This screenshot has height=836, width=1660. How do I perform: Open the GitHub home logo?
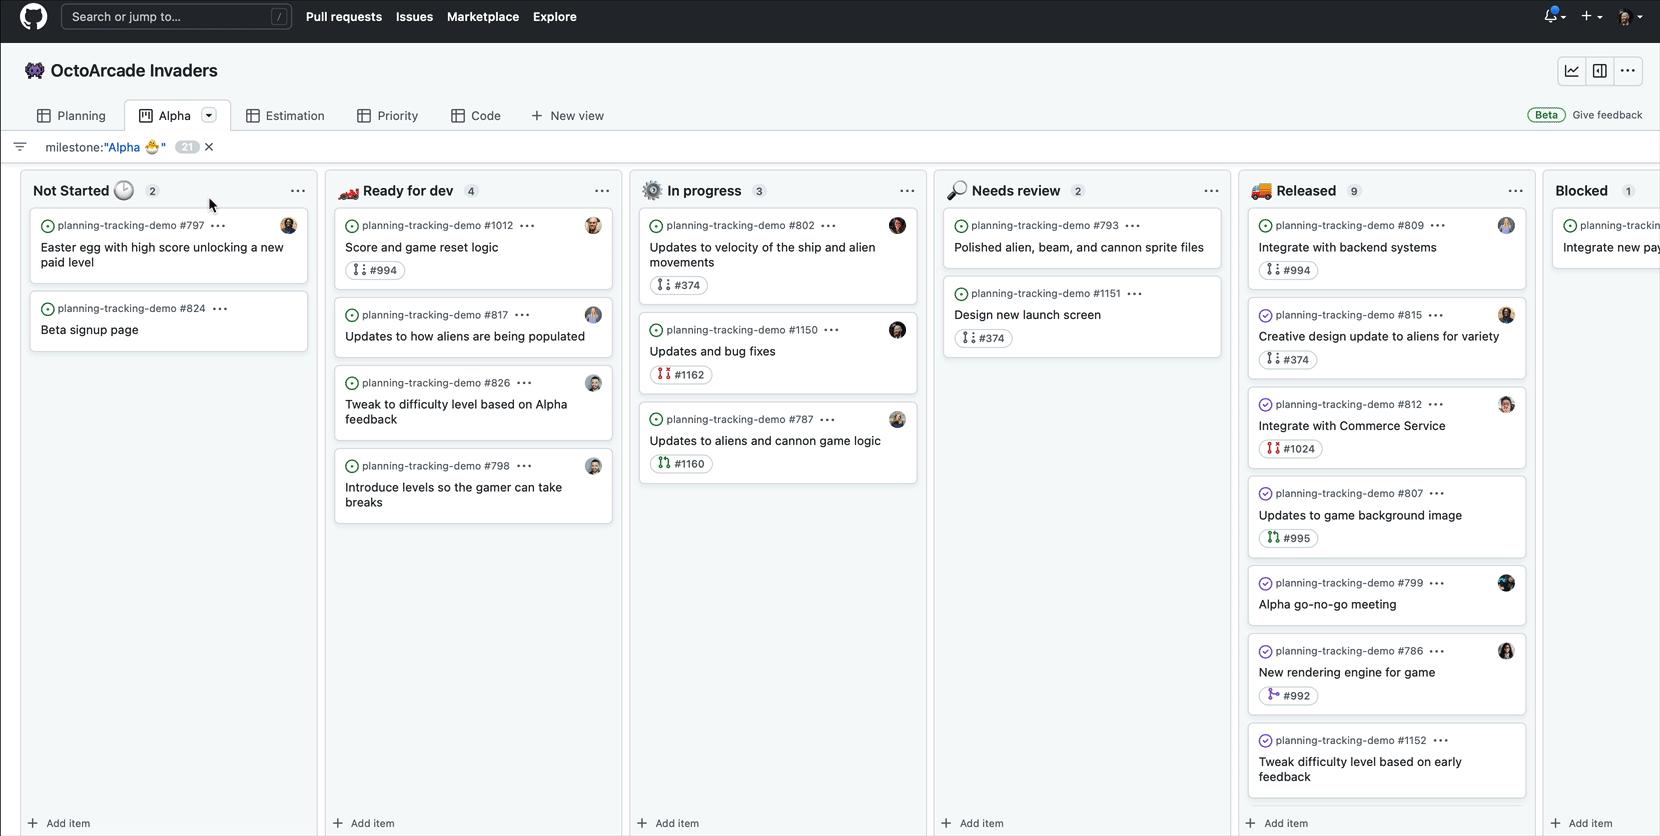click(33, 17)
